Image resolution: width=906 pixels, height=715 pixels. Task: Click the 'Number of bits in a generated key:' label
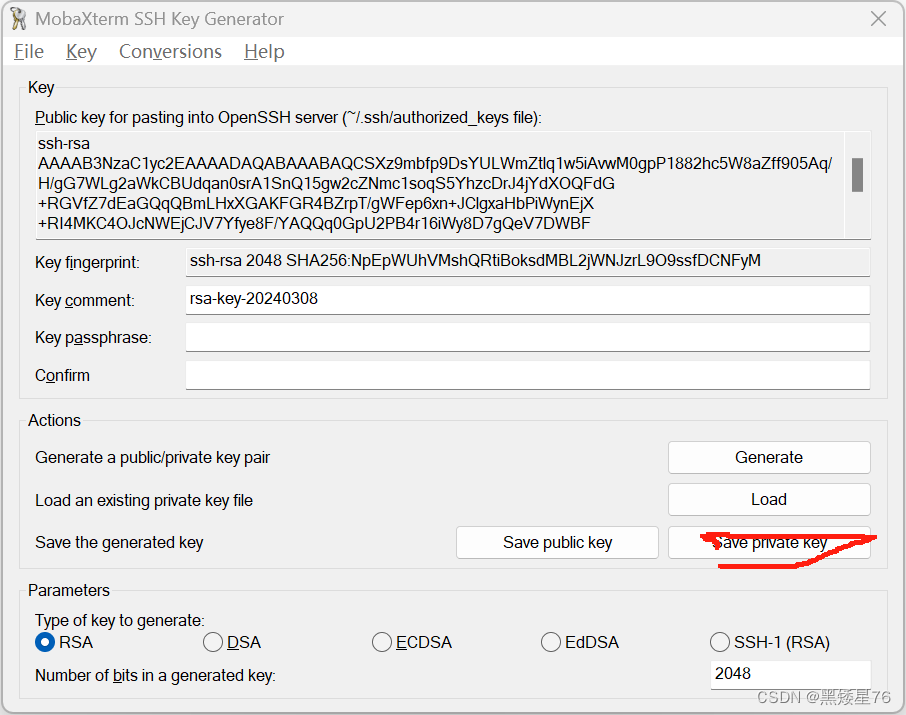pos(155,676)
